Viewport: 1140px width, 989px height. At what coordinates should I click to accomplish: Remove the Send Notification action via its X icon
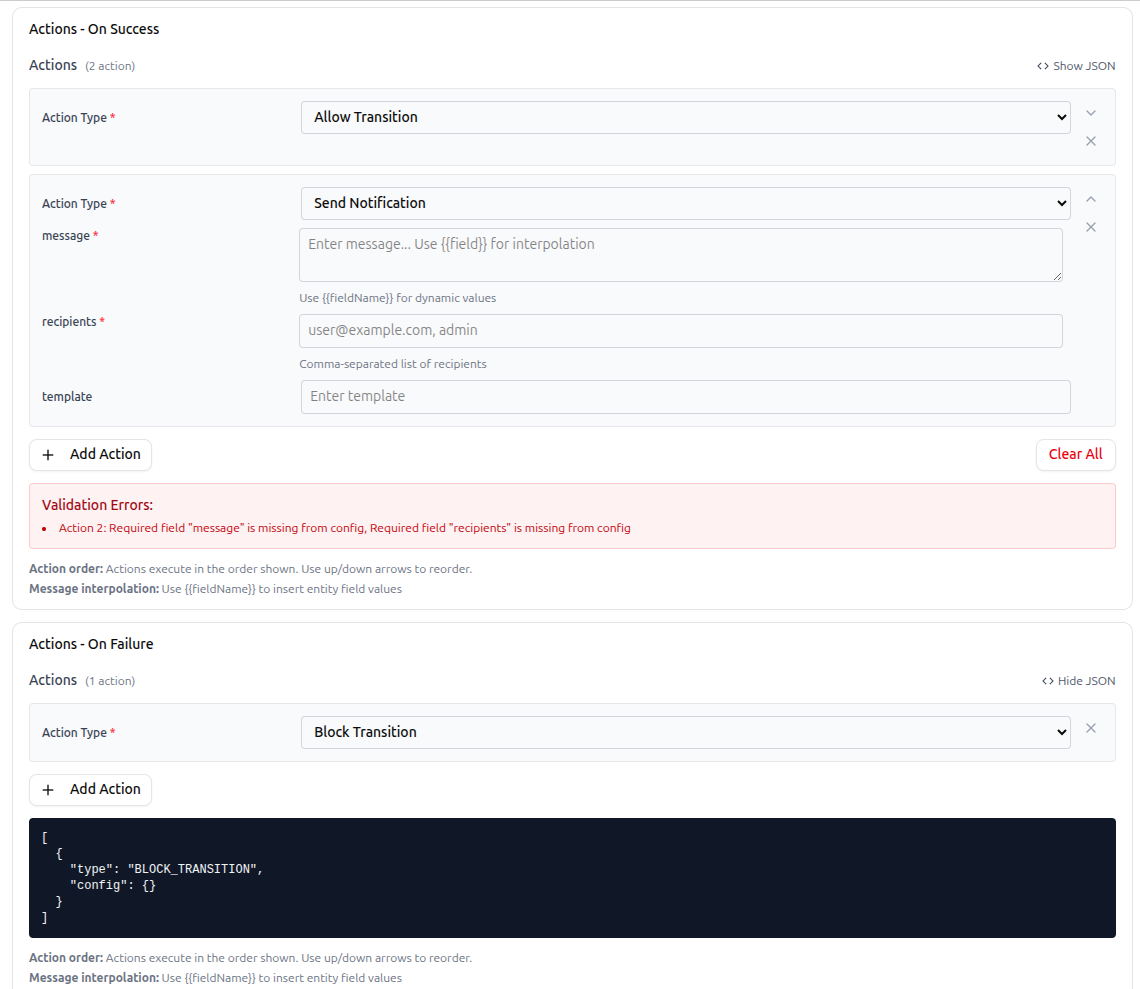(x=1090, y=227)
